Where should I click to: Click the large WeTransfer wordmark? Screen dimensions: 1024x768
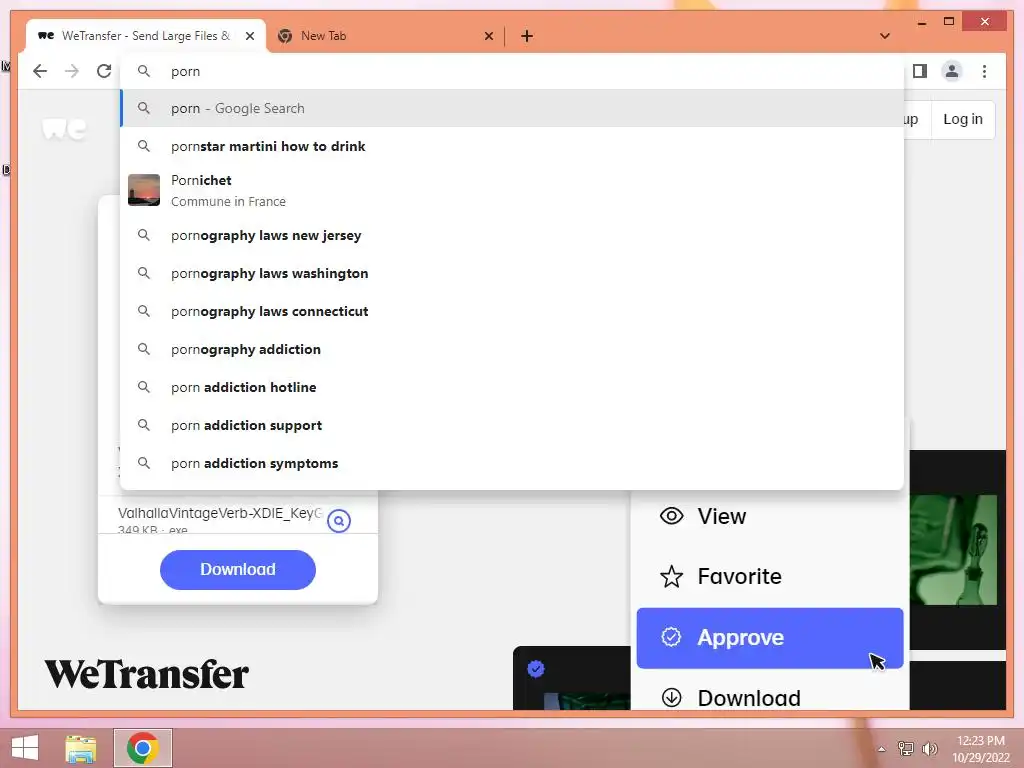click(x=146, y=675)
